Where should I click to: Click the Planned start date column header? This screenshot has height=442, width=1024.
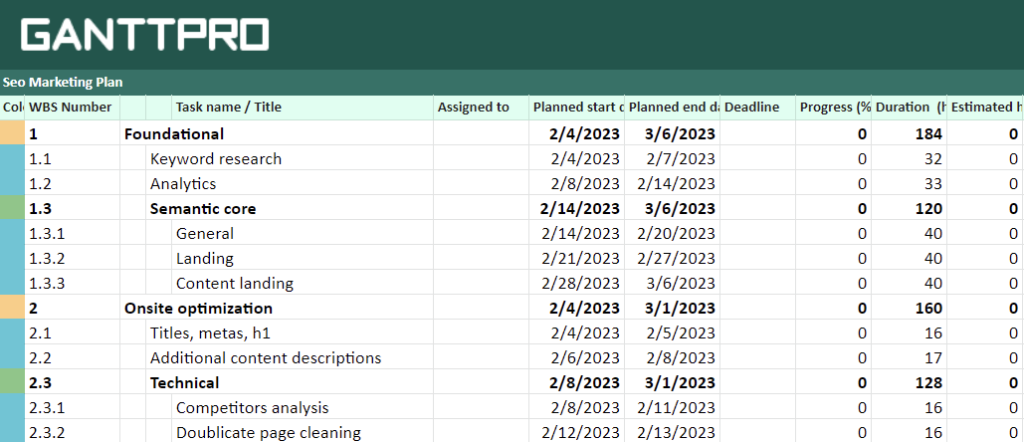click(x=577, y=108)
